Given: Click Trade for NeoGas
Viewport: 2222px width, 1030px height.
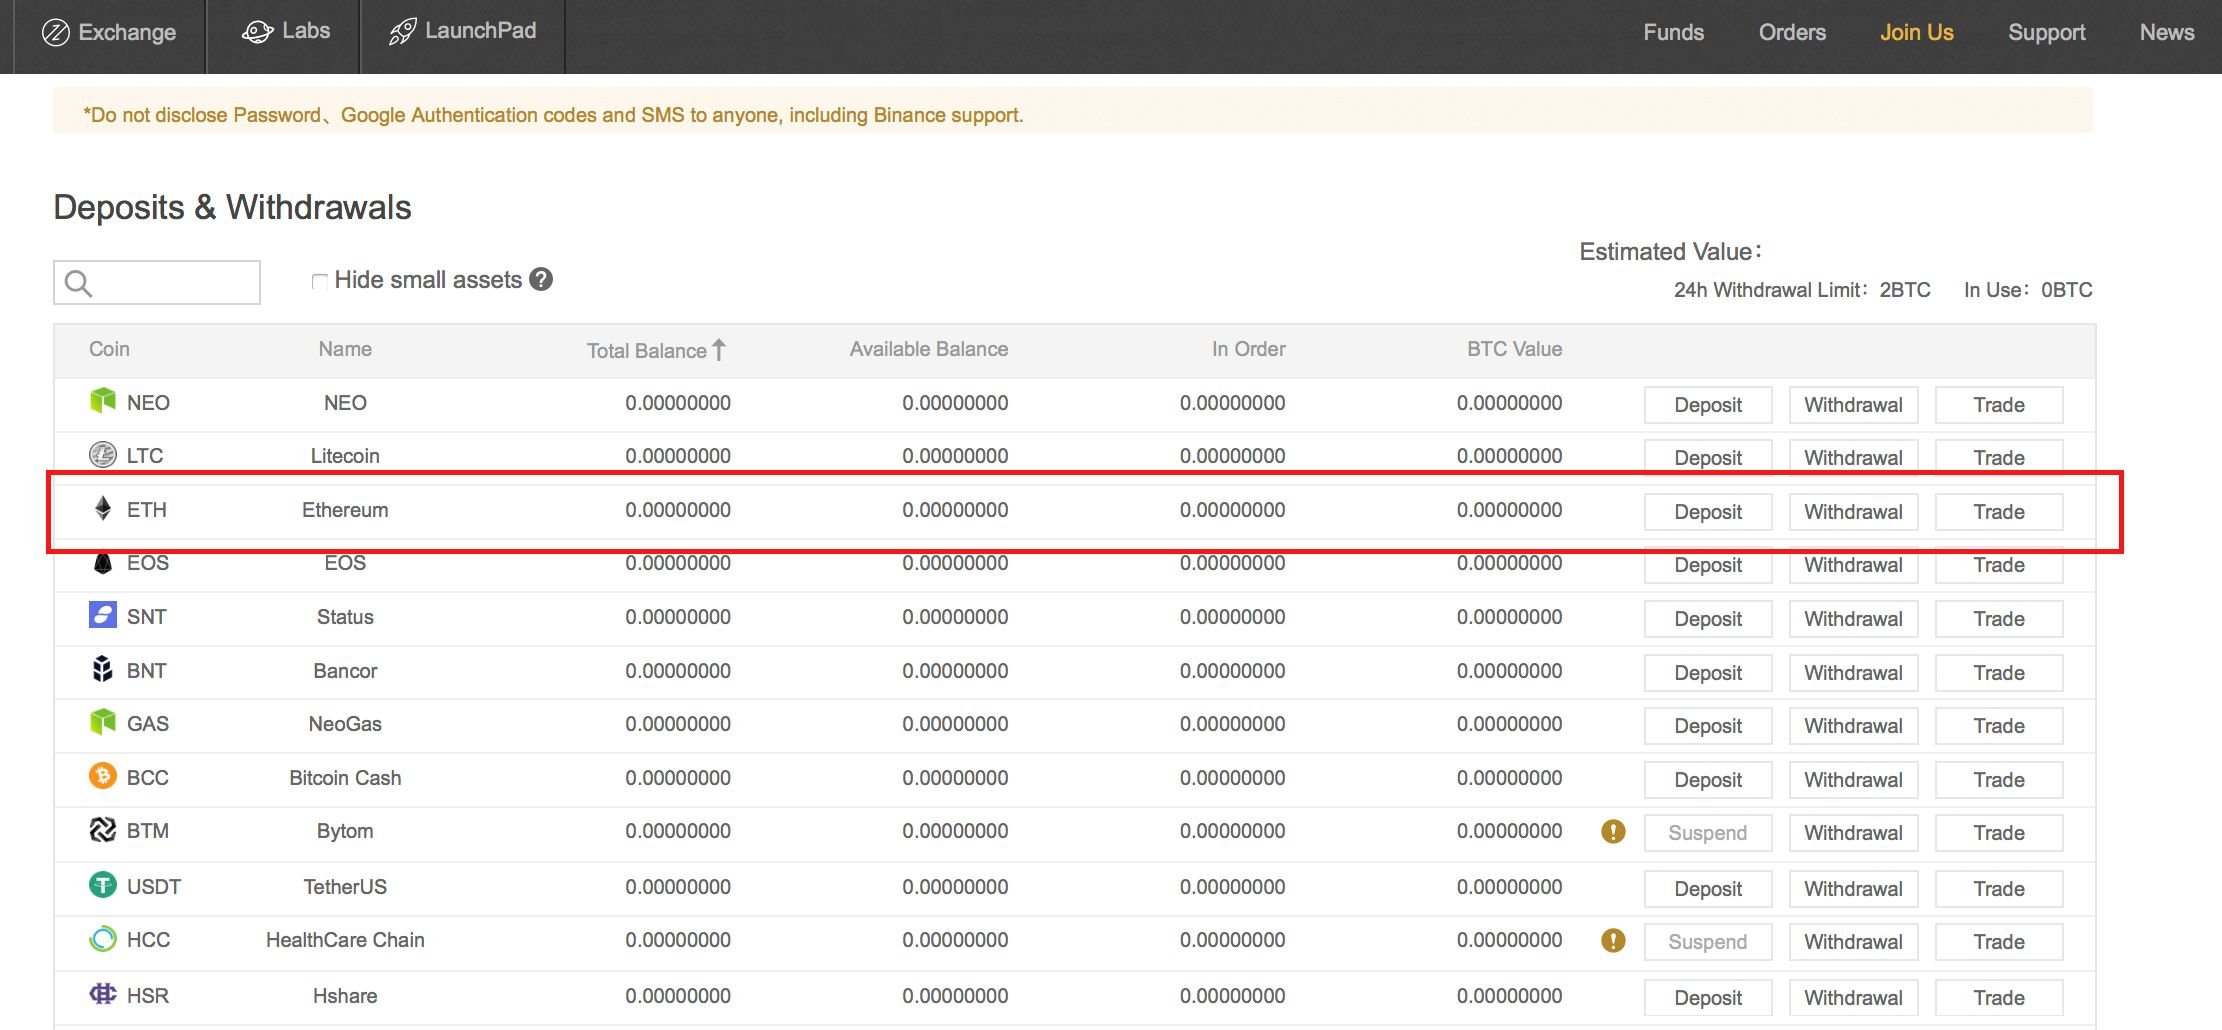Looking at the screenshot, I should 1999,726.
